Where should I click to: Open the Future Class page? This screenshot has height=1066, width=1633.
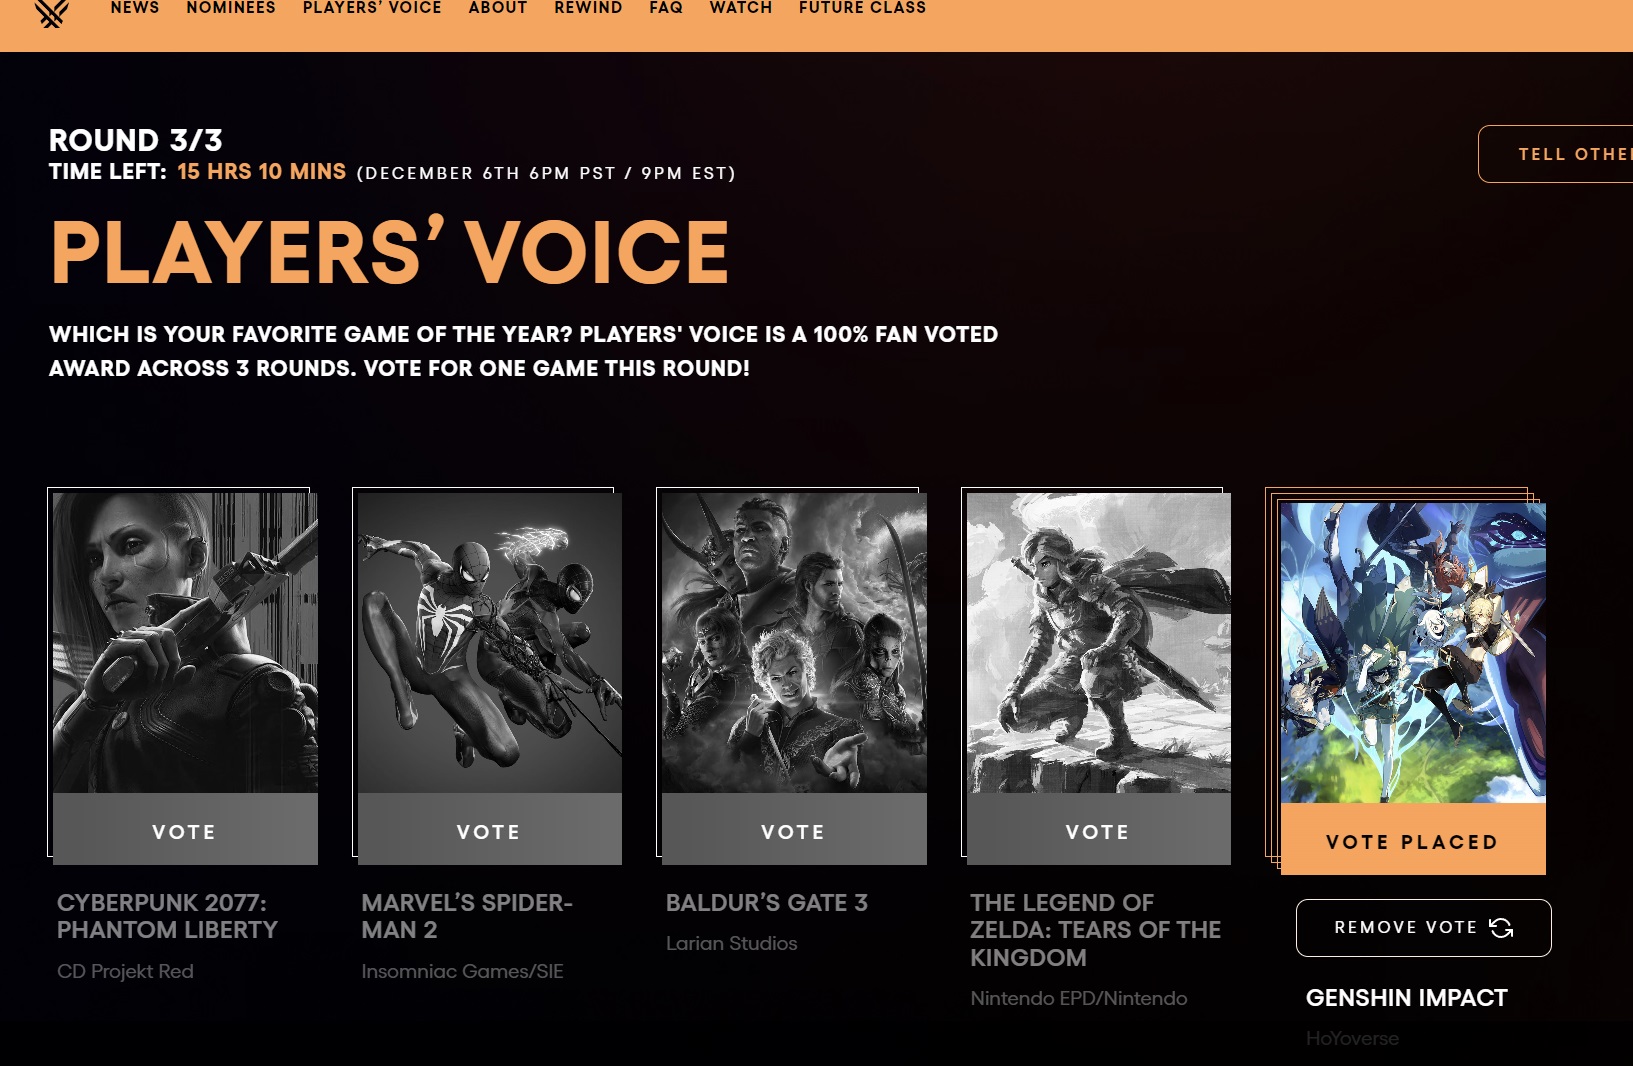coord(862,8)
